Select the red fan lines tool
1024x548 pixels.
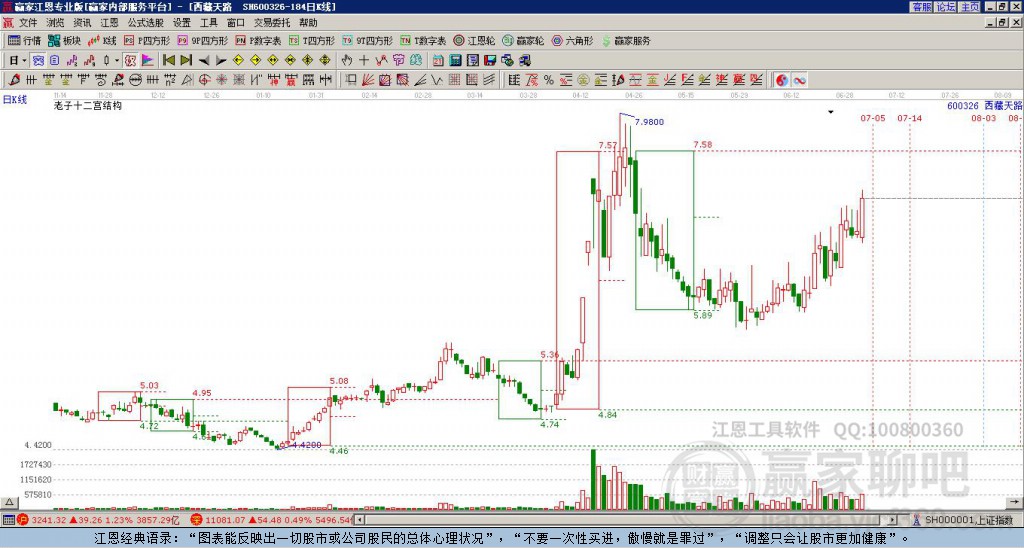[x=368, y=80]
